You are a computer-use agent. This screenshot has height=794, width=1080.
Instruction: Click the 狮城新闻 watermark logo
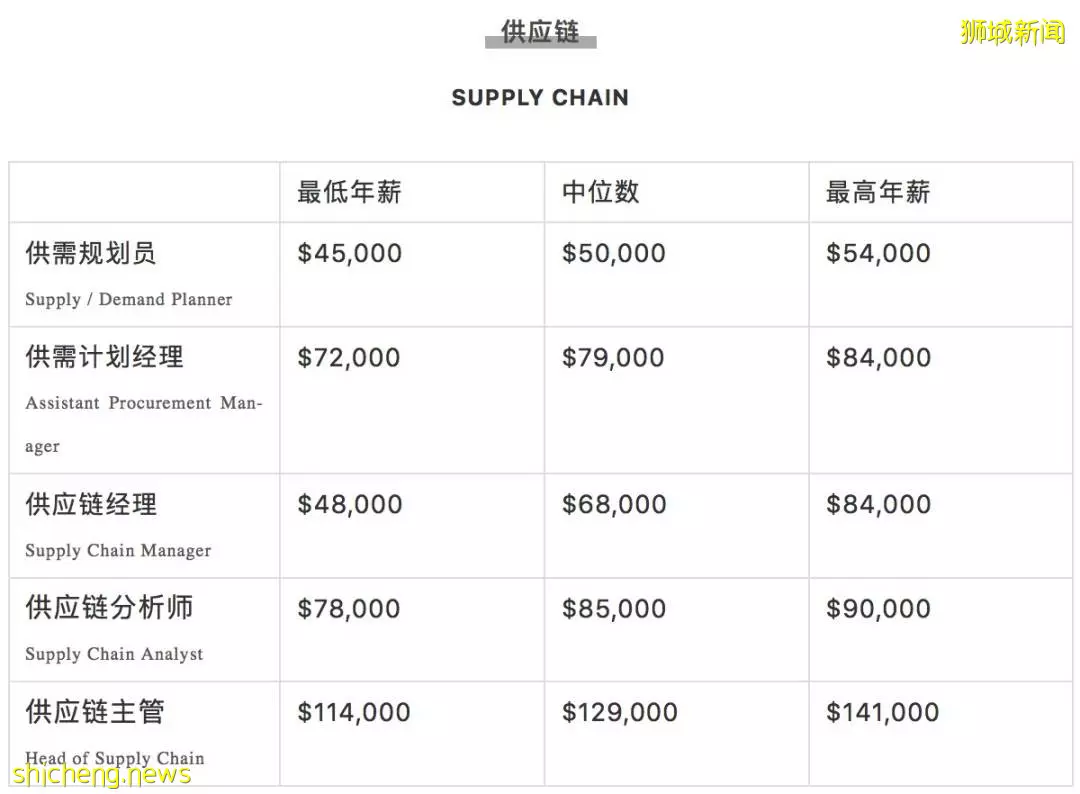click(x=1012, y=32)
